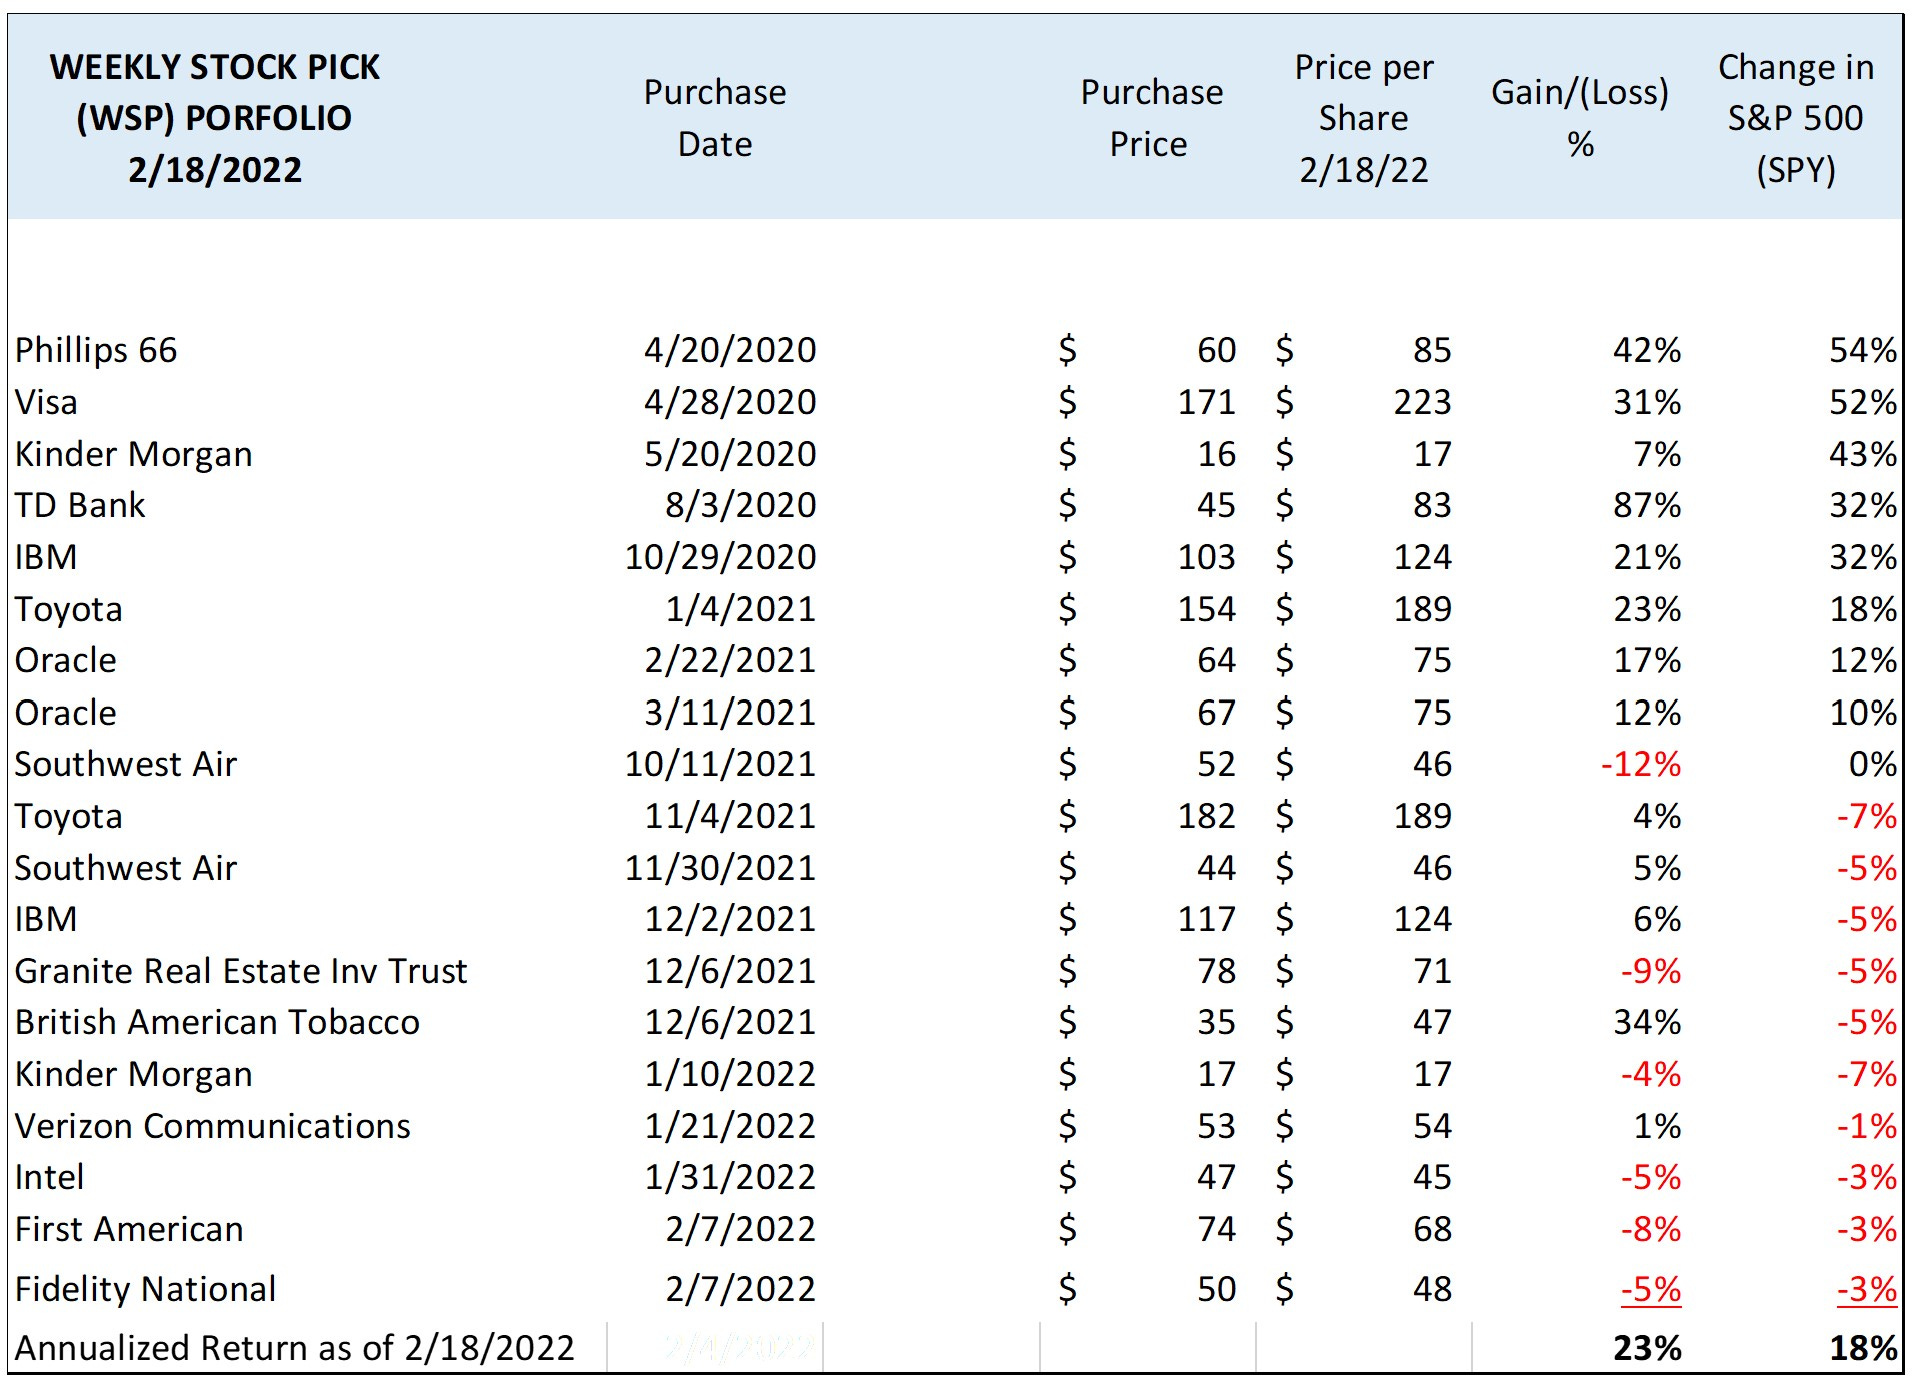Select British American Tobacco cell
This screenshot has height=1396, width=1922.
click(217, 1022)
